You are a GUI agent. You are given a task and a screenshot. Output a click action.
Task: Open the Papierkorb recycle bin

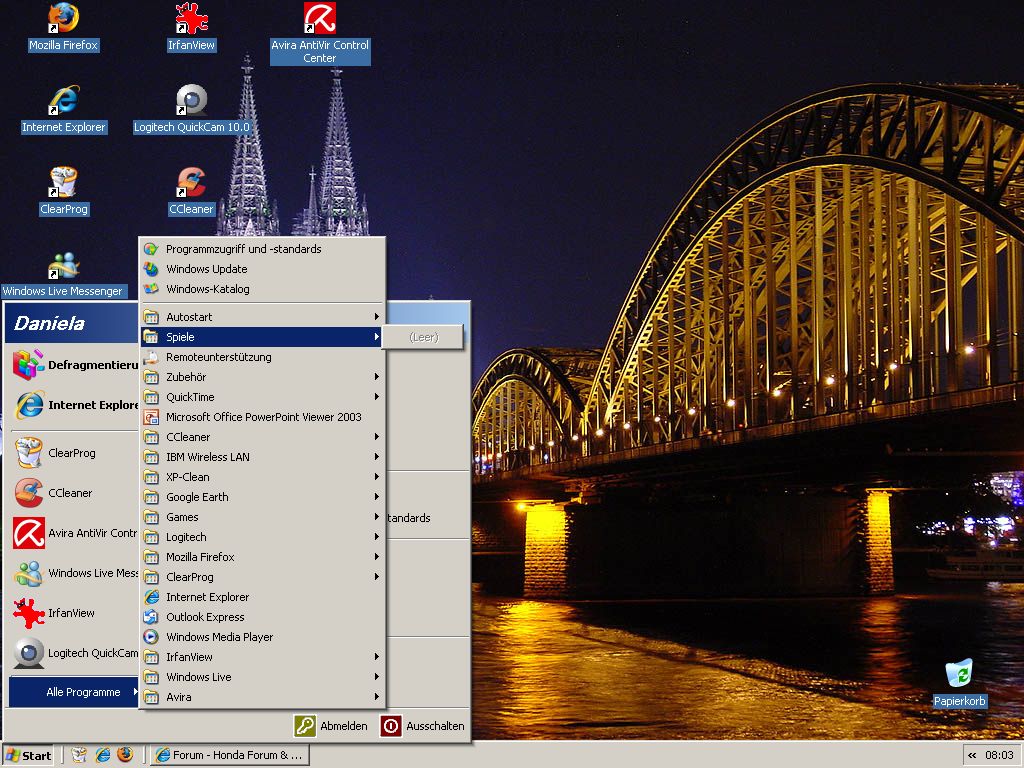tap(959, 674)
